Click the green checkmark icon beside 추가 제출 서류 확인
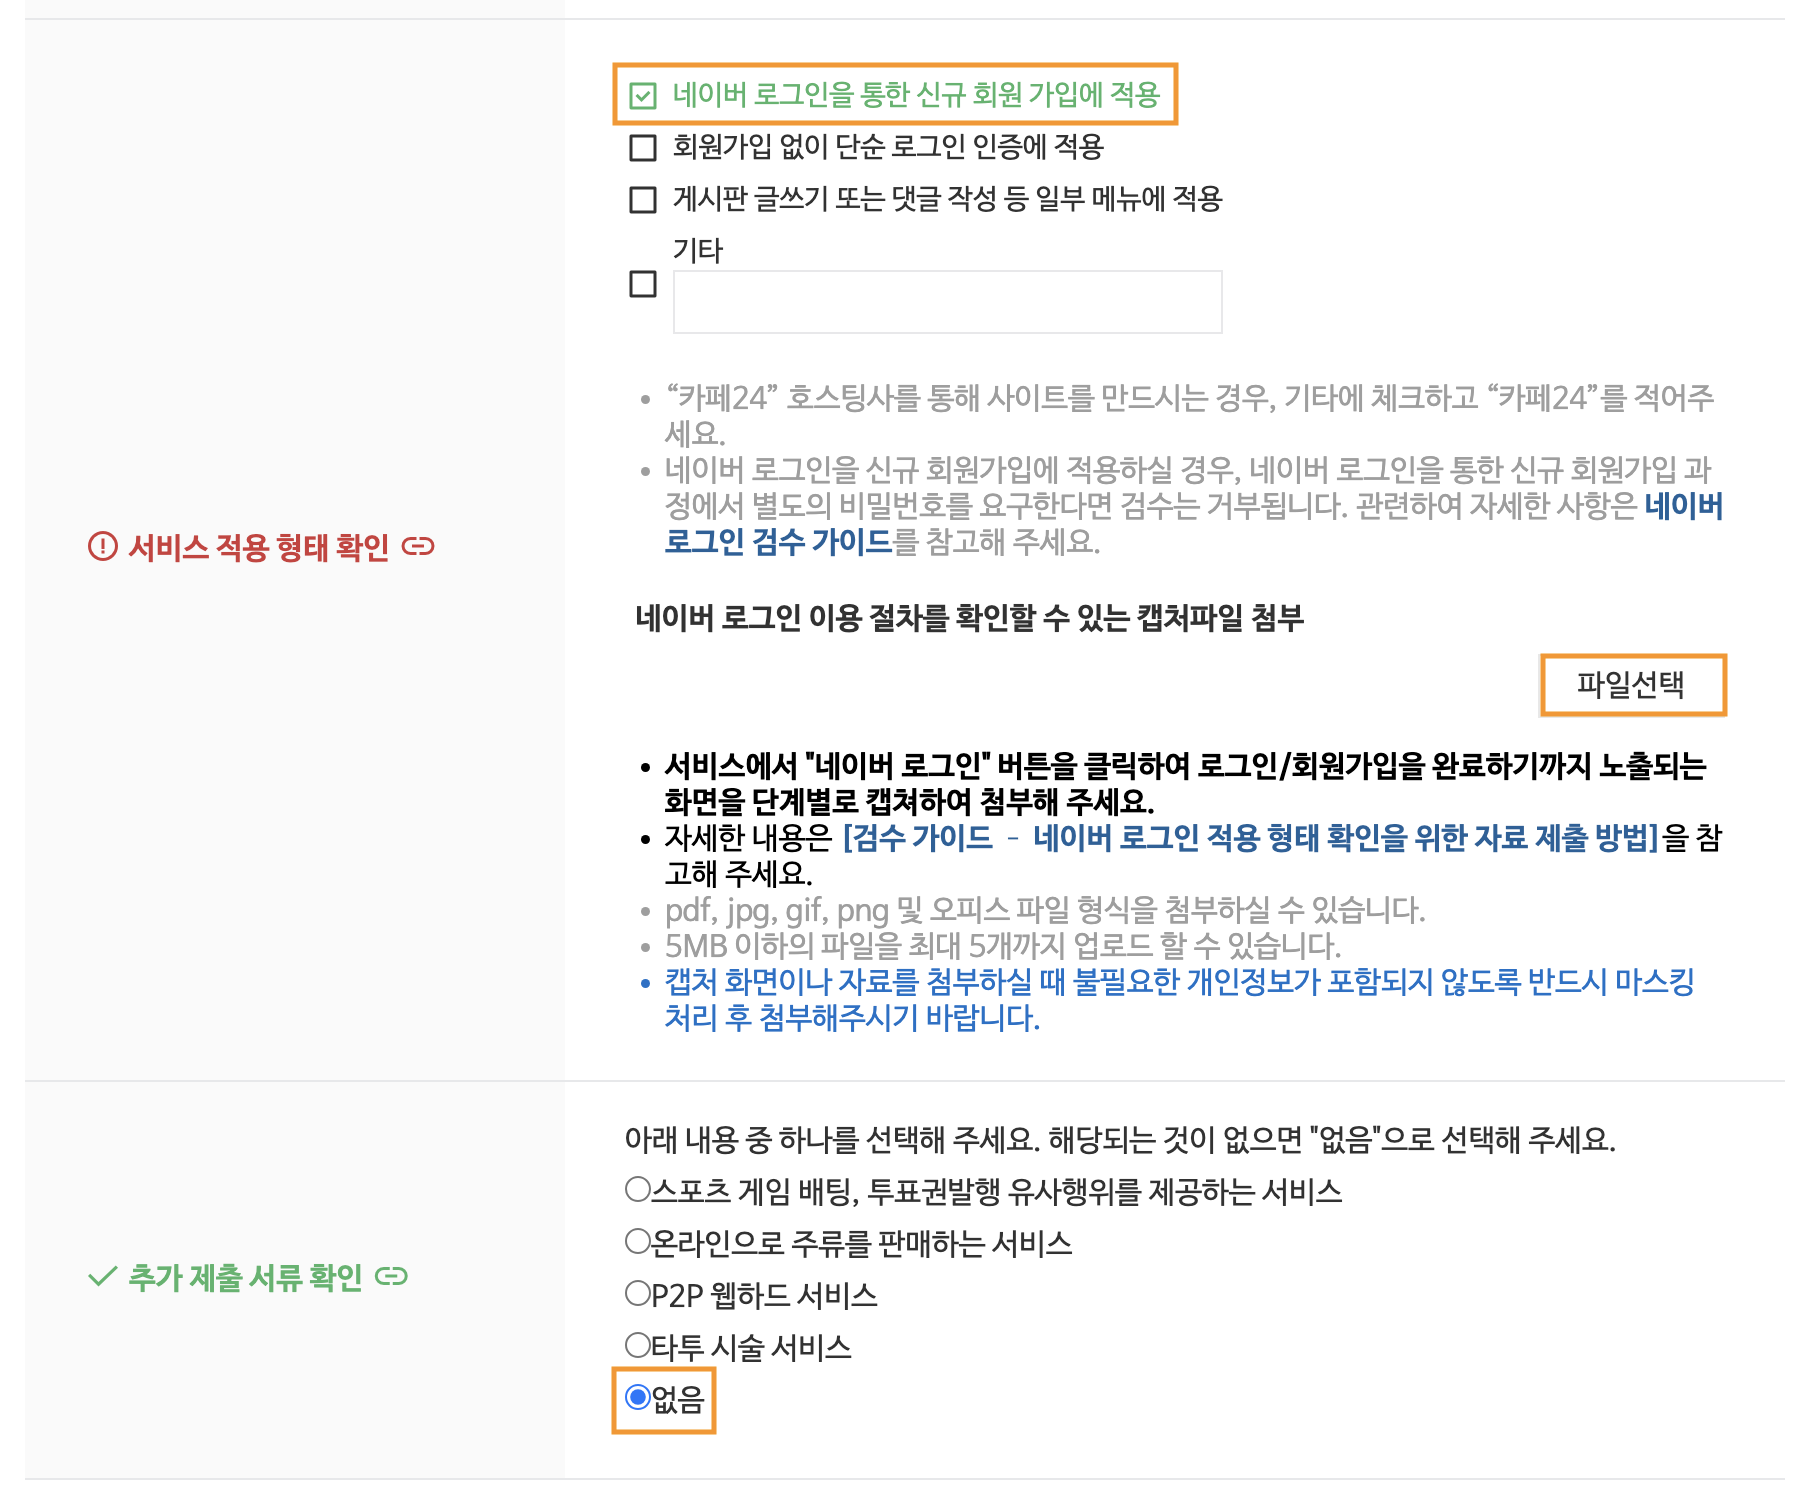 pos(103,1276)
